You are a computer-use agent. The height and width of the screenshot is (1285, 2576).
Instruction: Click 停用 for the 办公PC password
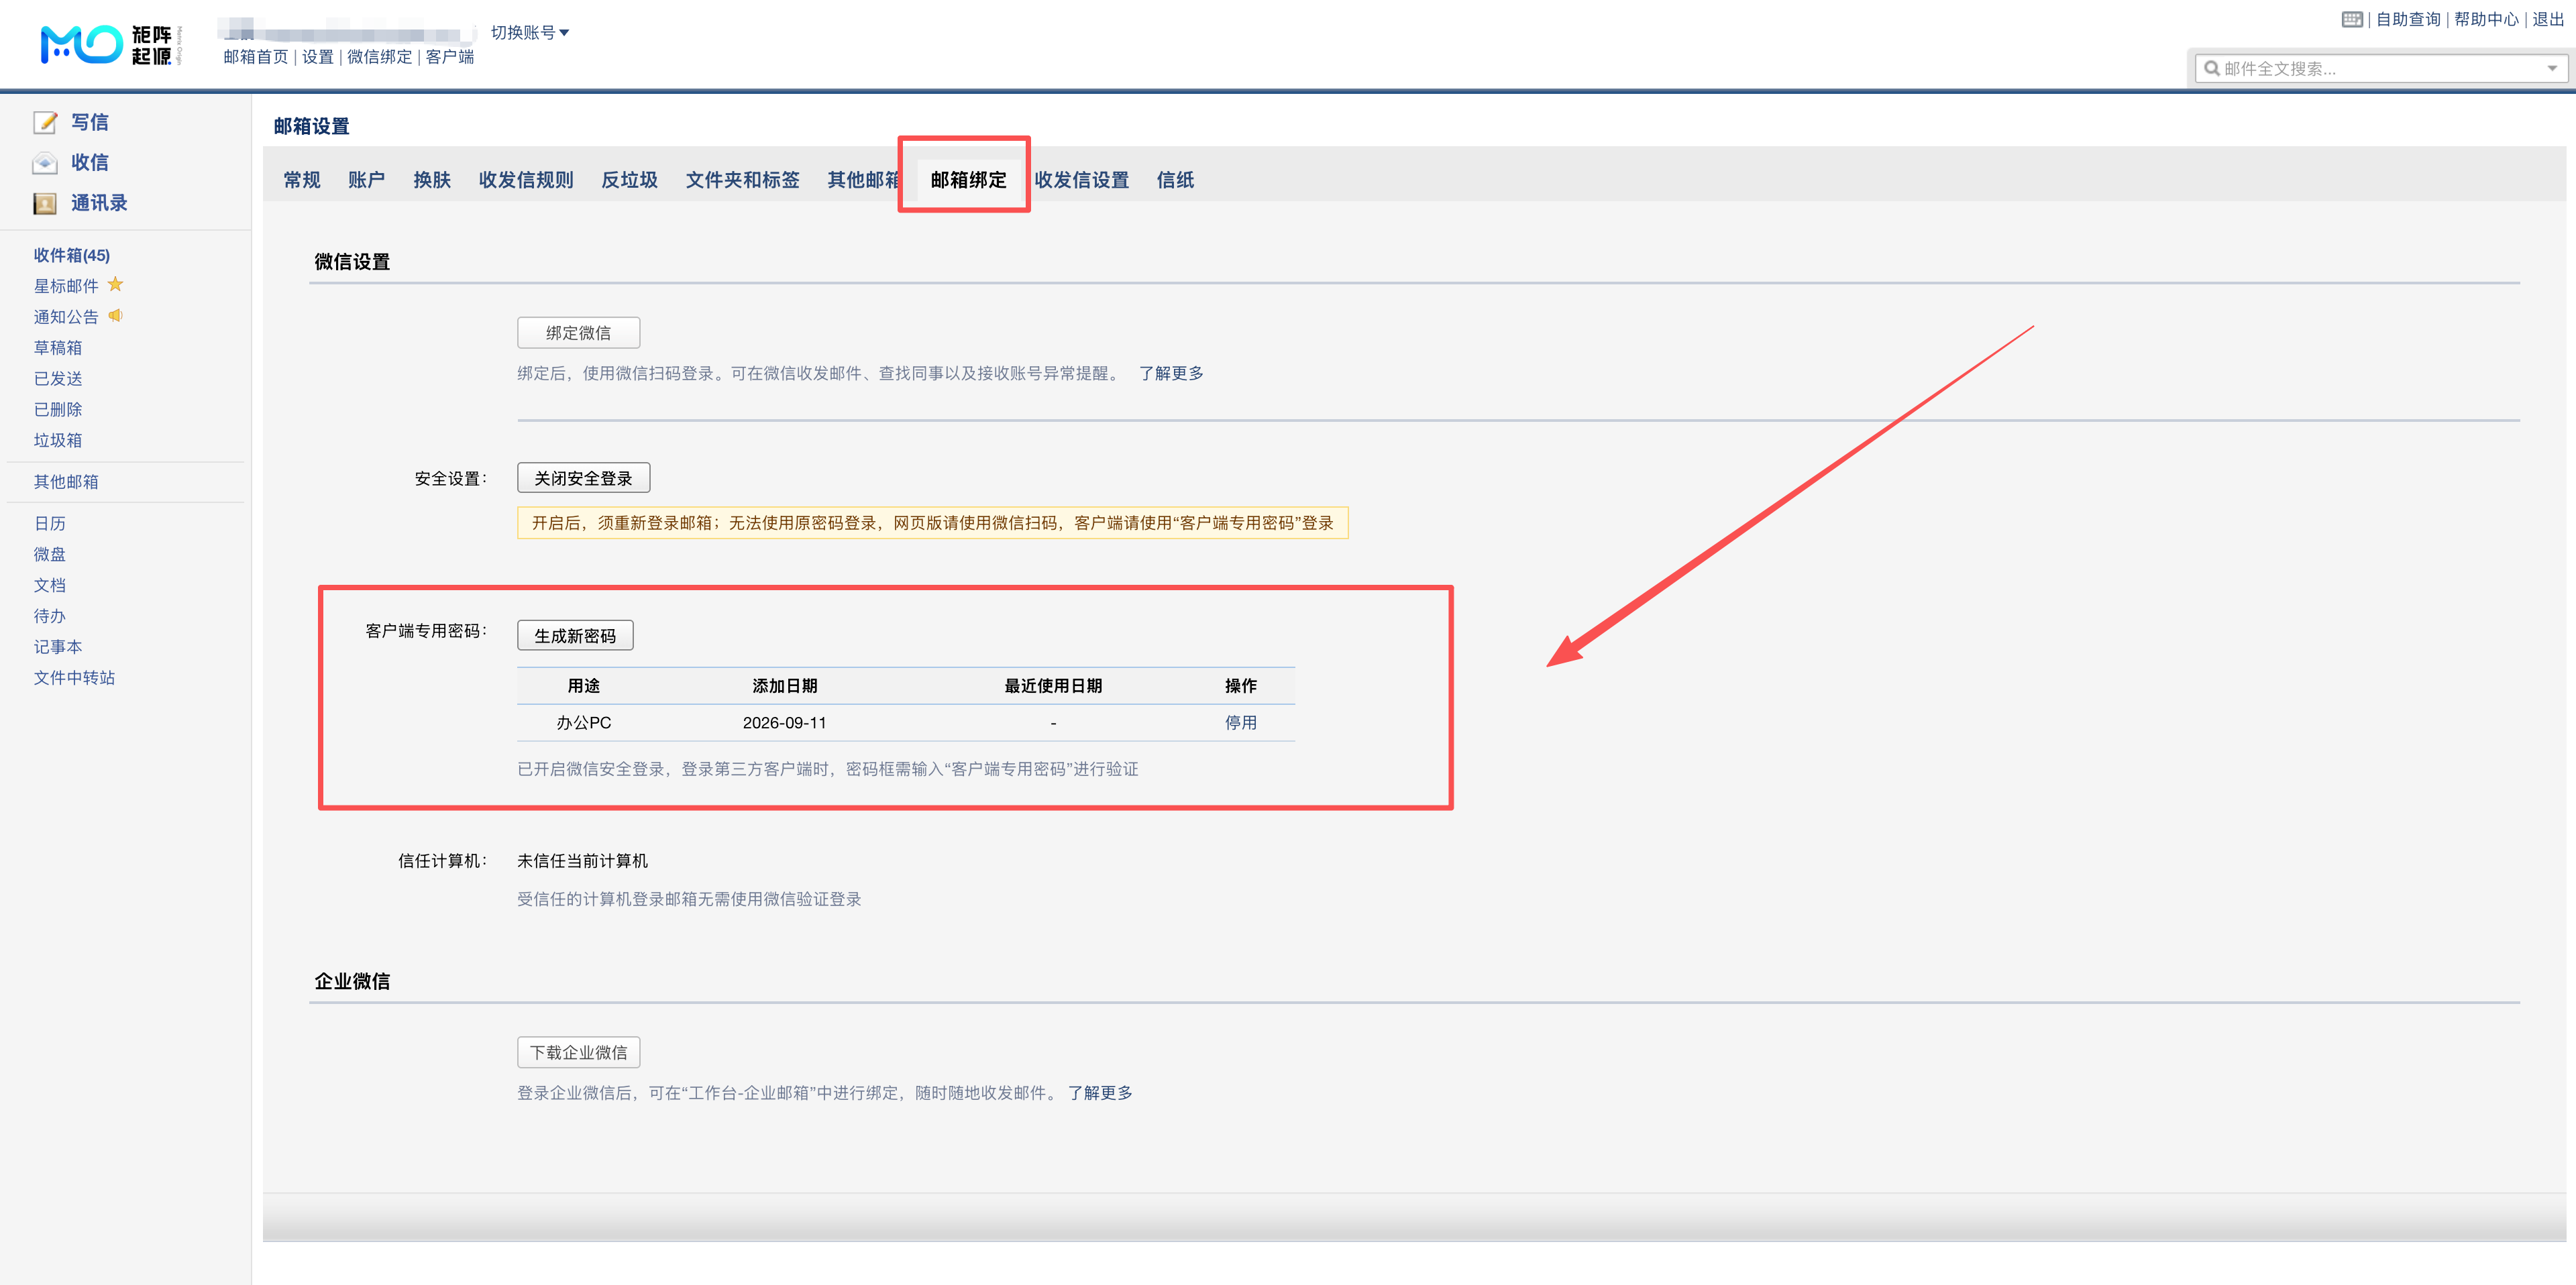[1240, 722]
